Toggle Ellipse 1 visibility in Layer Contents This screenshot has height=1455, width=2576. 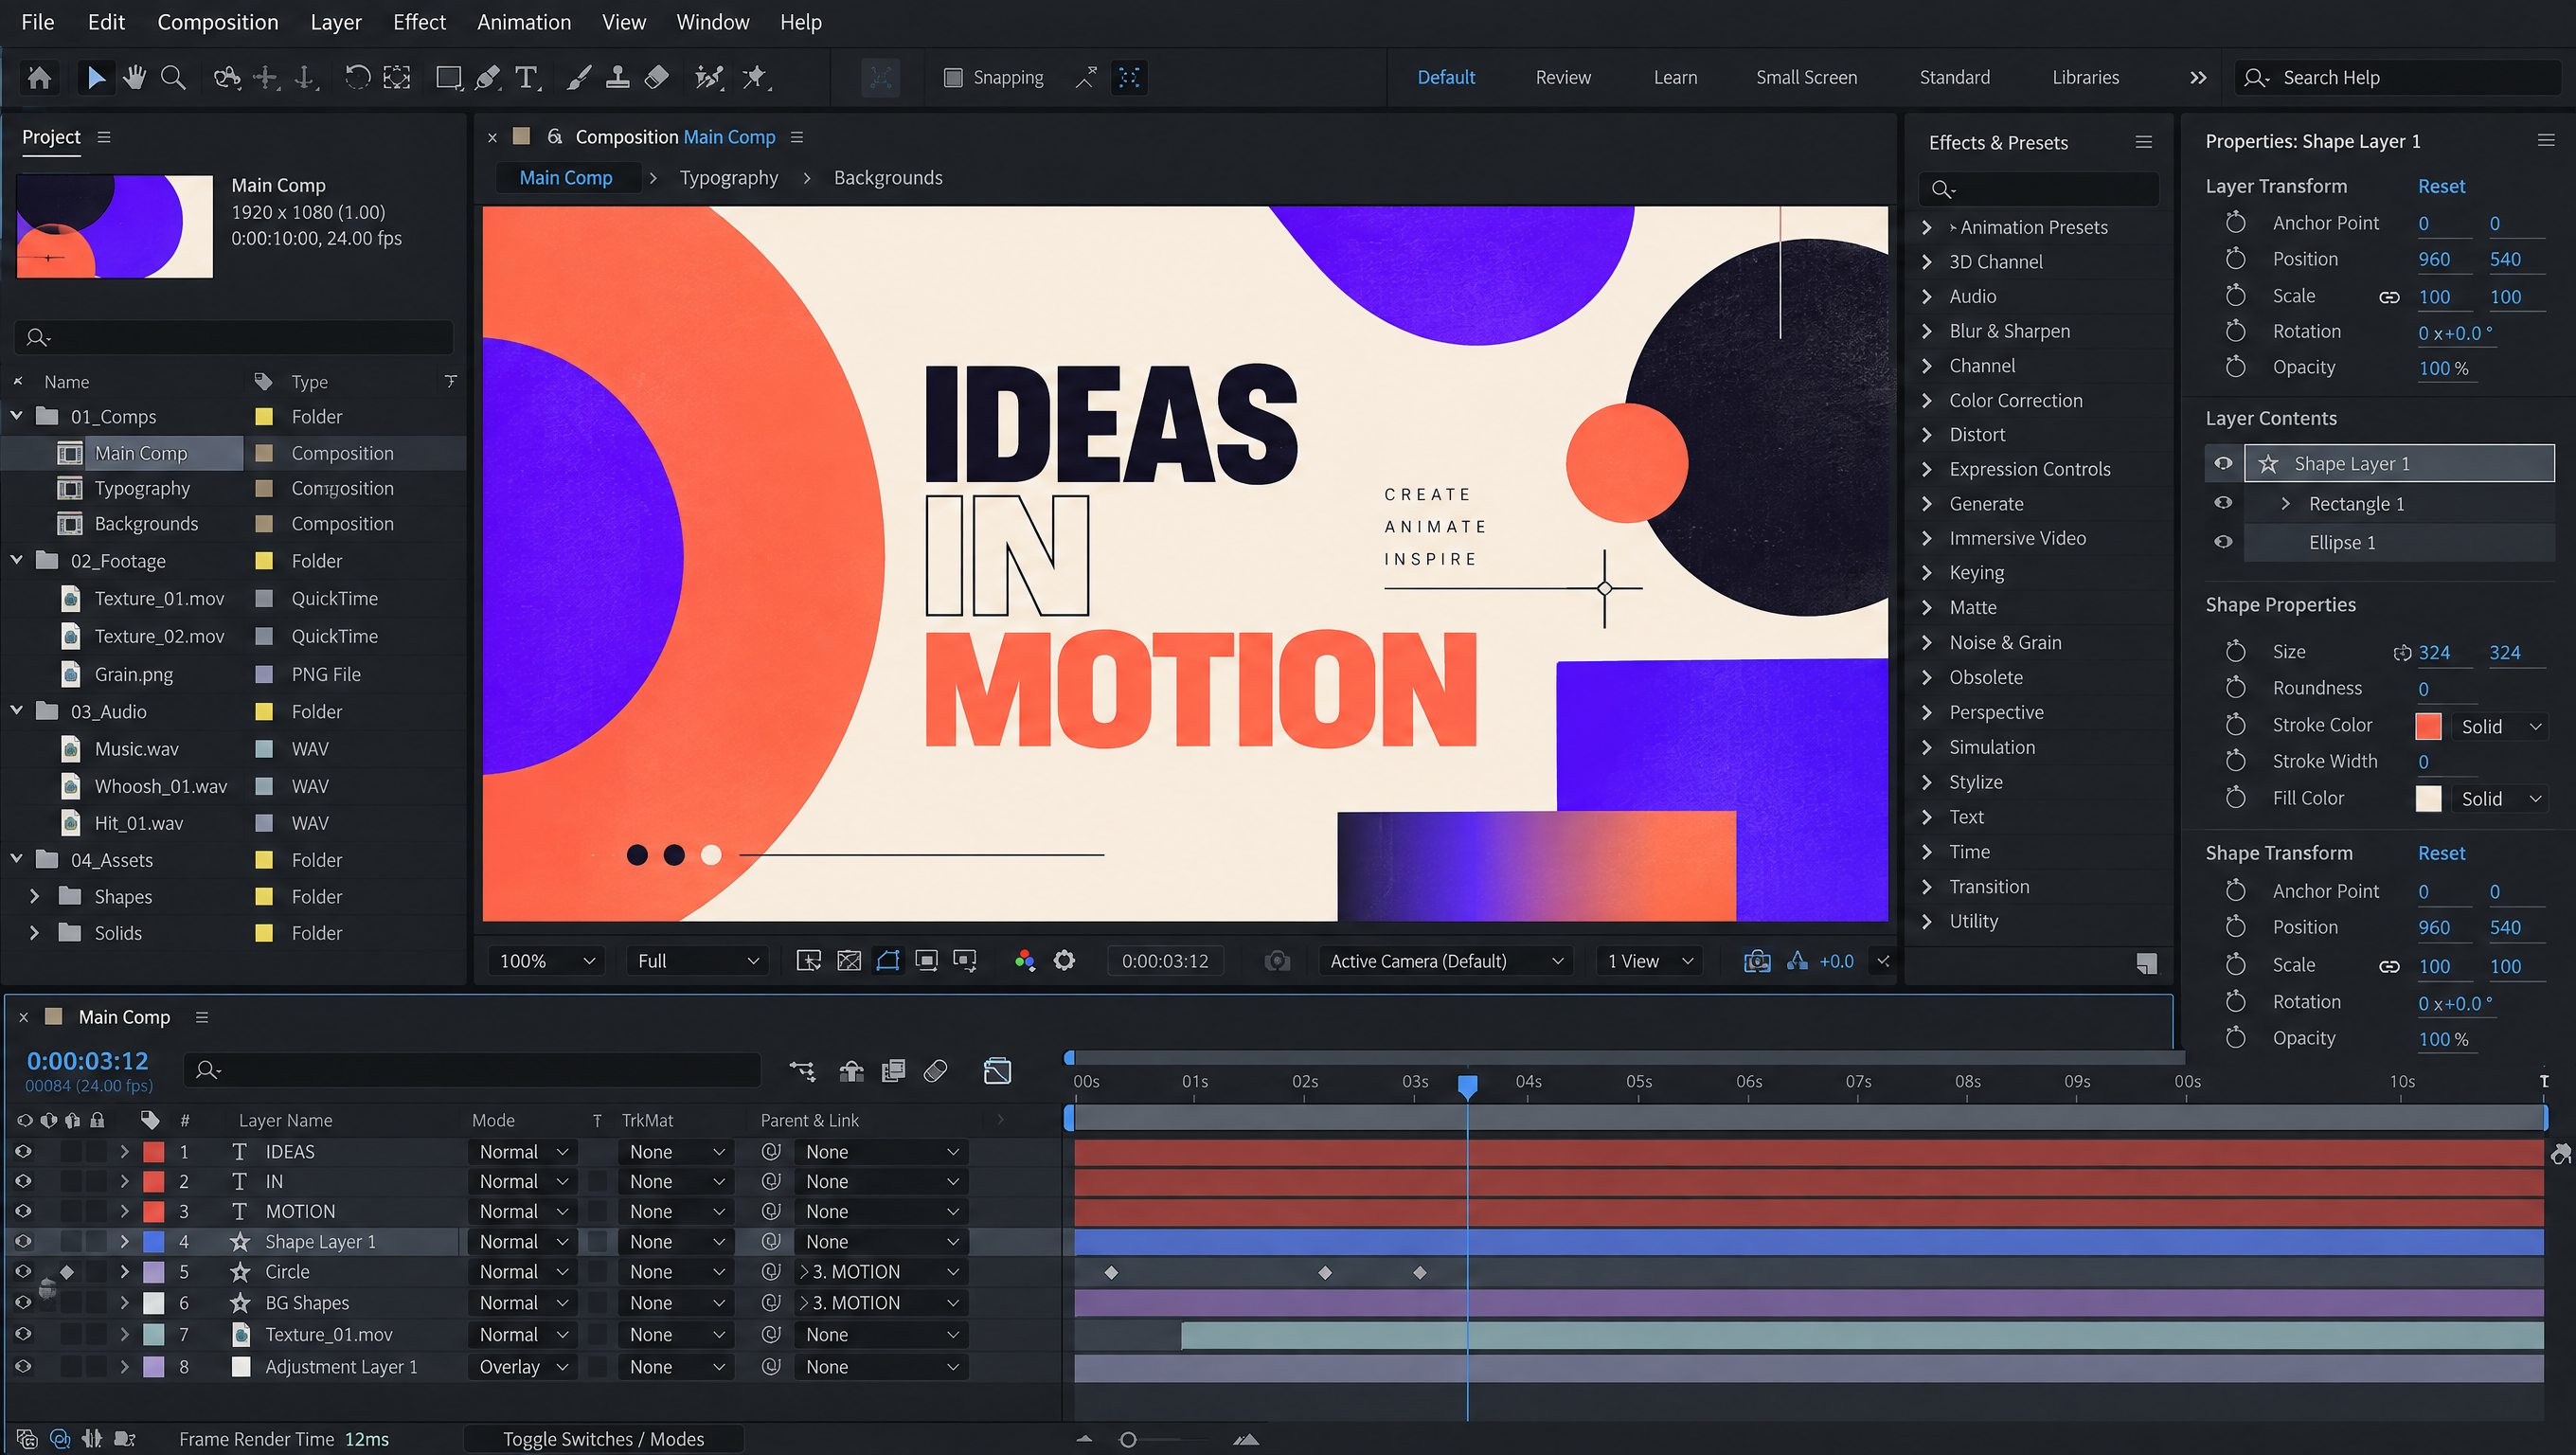coord(2223,542)
